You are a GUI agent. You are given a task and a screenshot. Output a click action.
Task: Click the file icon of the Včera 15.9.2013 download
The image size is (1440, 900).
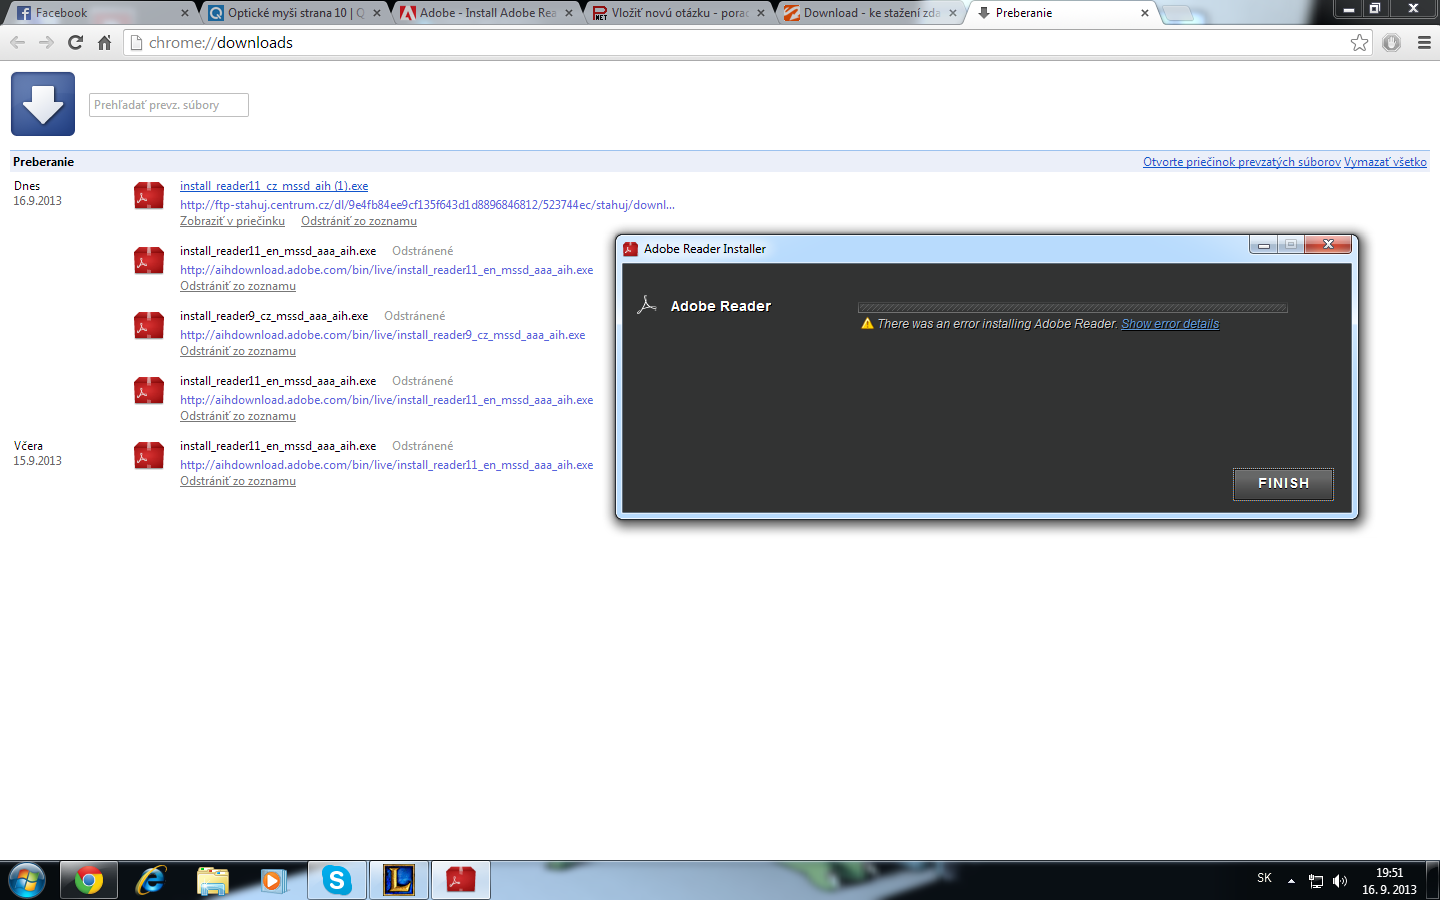coord(149,456)
